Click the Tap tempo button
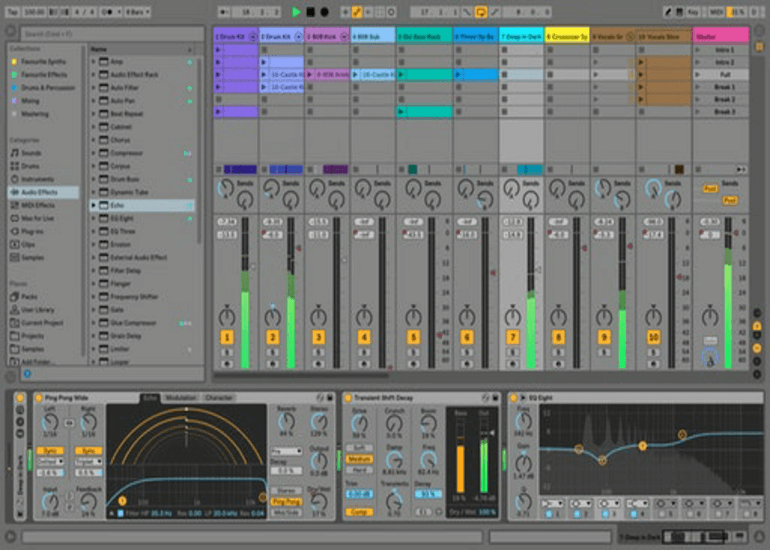Screen dimensions: 770x550 (x=11, y=12)
